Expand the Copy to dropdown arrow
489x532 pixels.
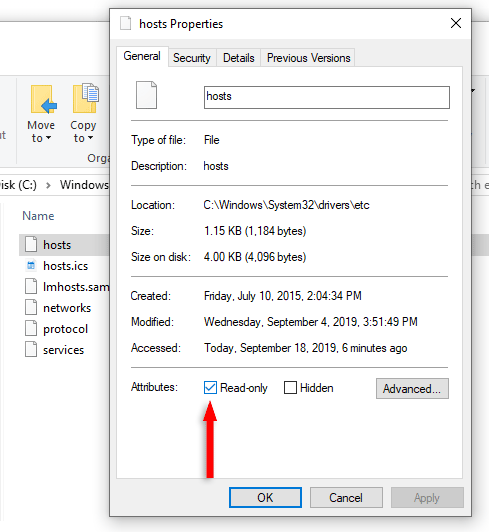point(90,138)
